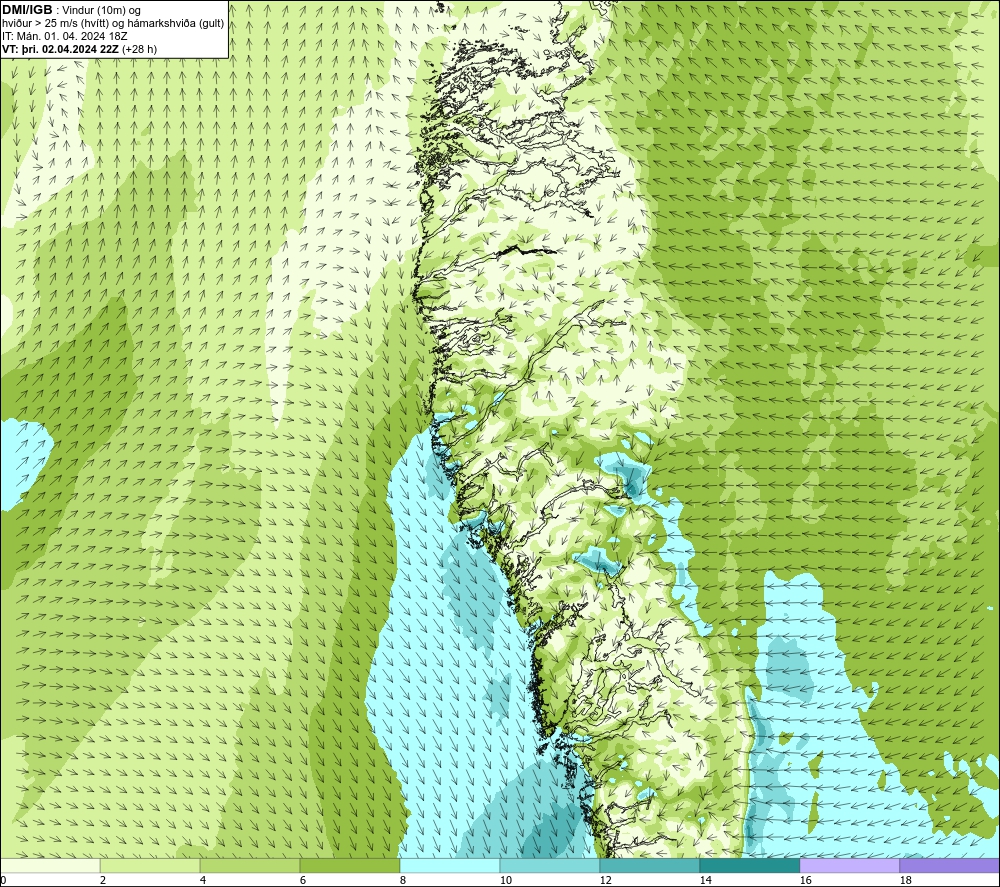1000x887 pixels.
Task: Click the "4" scale label
Action: click(203, 881)
